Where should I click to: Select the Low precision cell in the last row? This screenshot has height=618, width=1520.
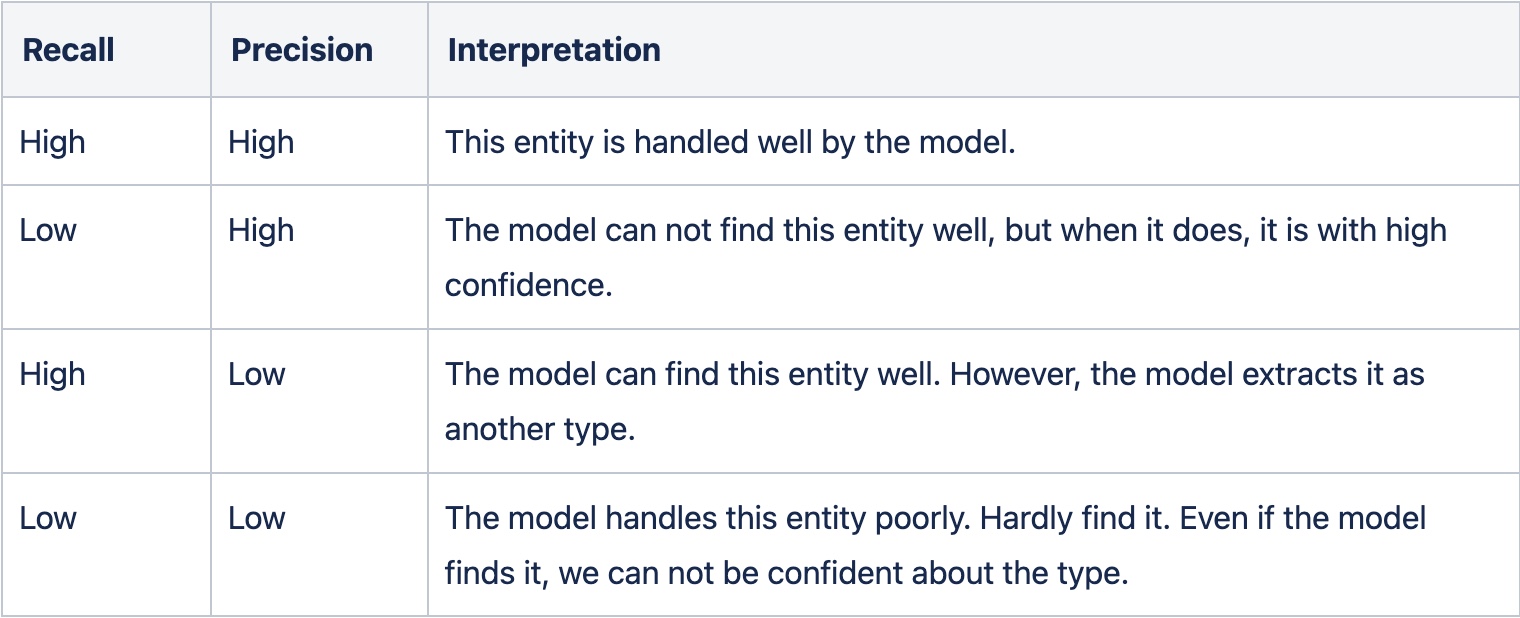(x=257, y=518)
